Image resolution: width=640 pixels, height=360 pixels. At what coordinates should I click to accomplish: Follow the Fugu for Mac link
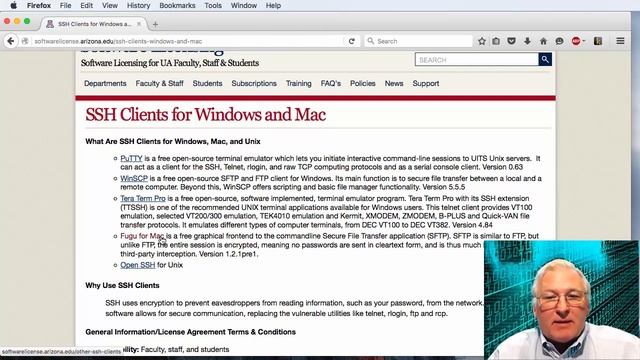click(142, 236)
